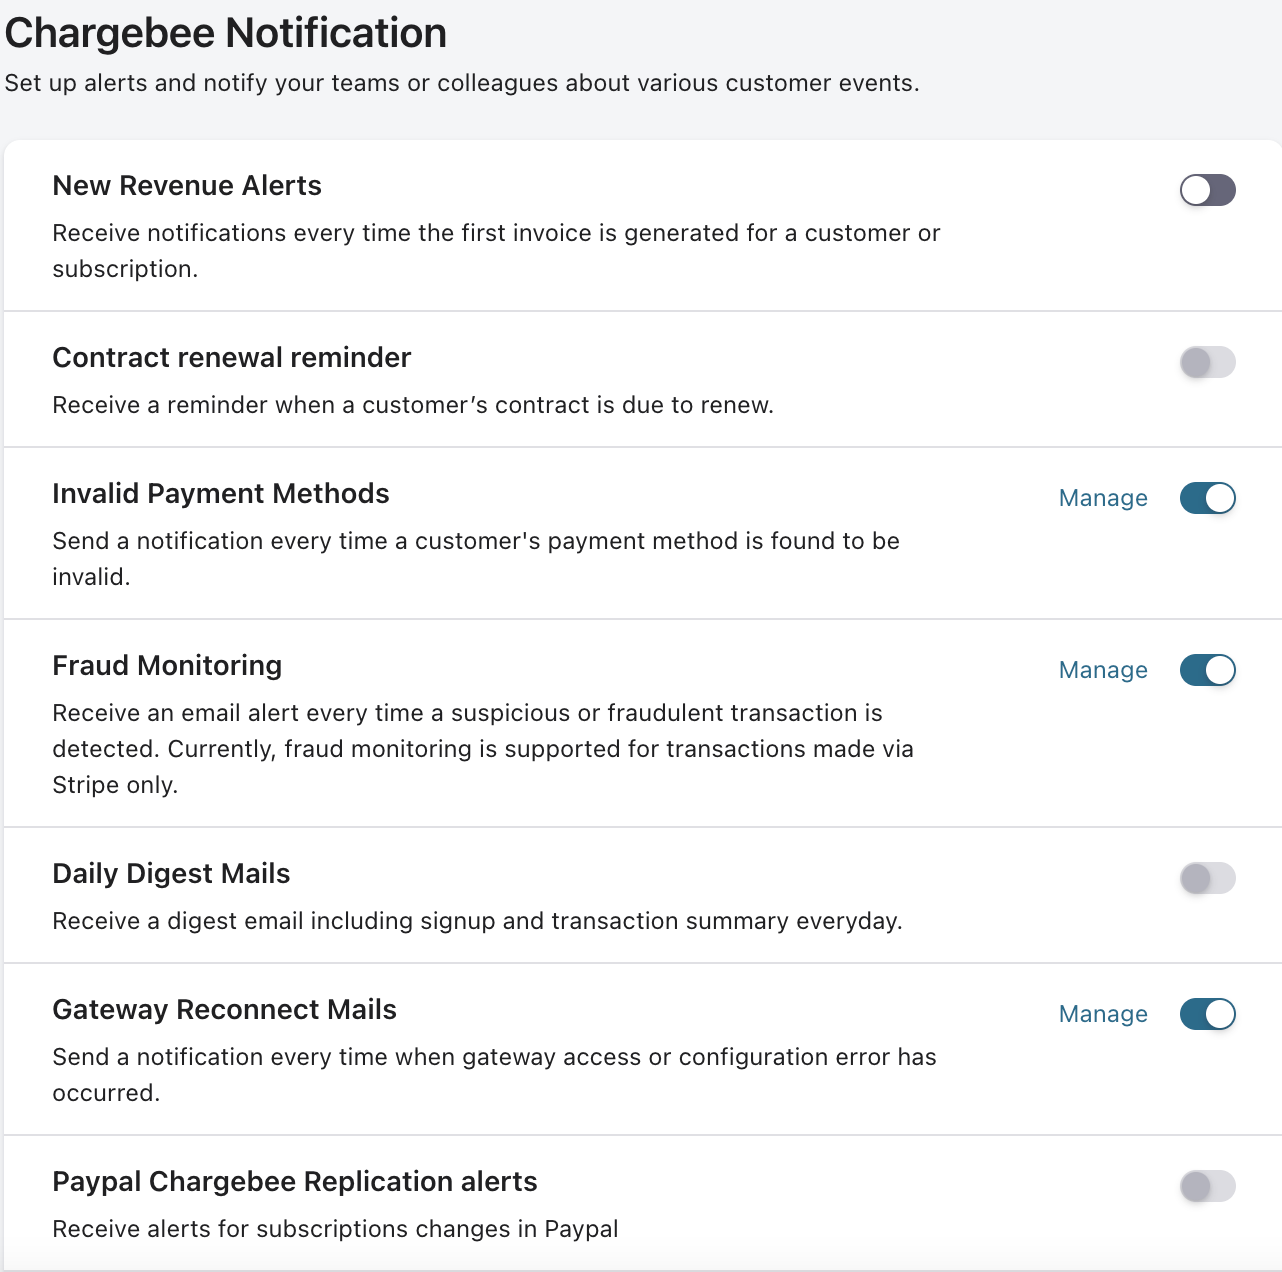
Task: Open Manage for Gateway Reconnect Mails
Action: tap(1103, 1014)
